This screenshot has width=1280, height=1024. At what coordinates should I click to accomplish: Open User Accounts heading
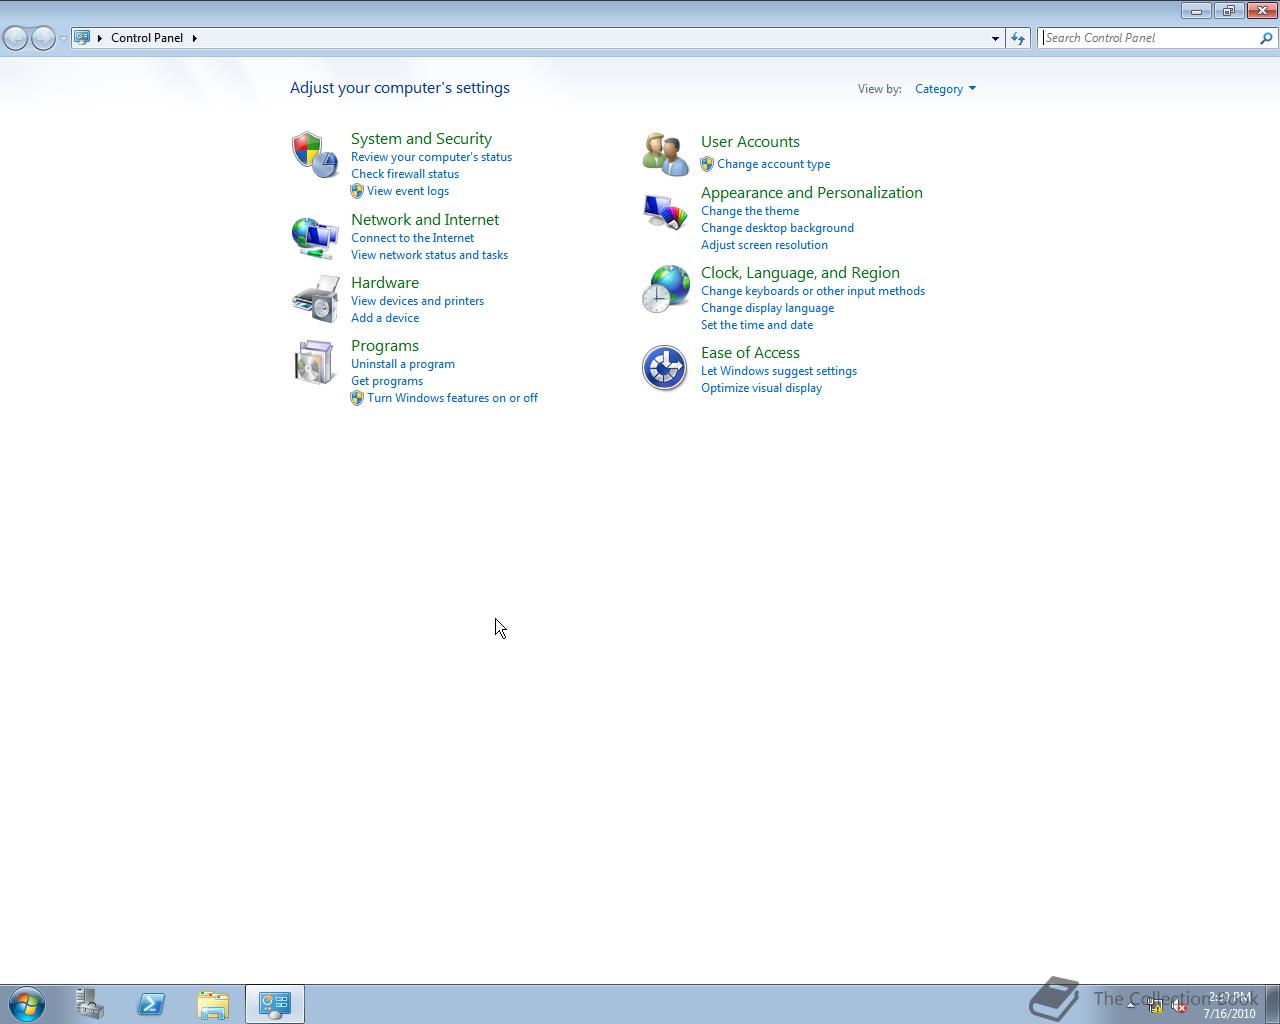tap(750, 142)
